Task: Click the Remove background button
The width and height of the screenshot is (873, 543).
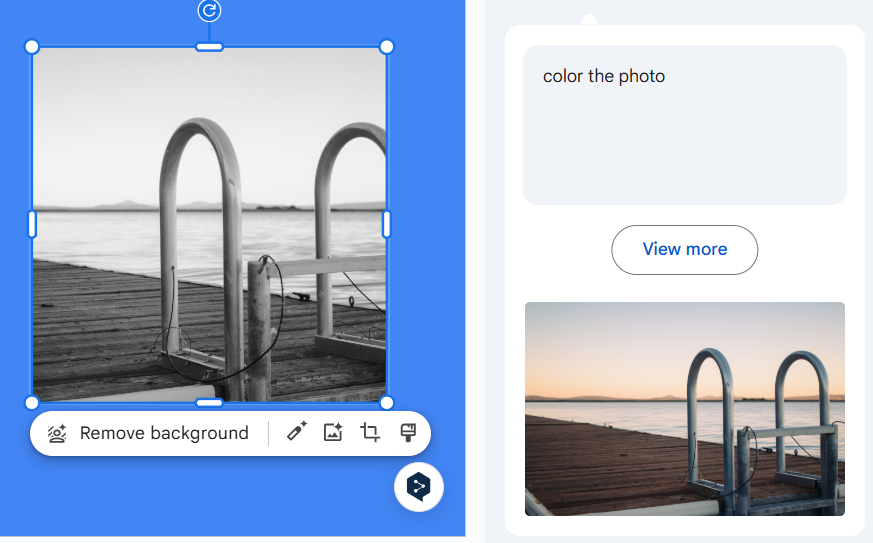Action: (148, 433)
